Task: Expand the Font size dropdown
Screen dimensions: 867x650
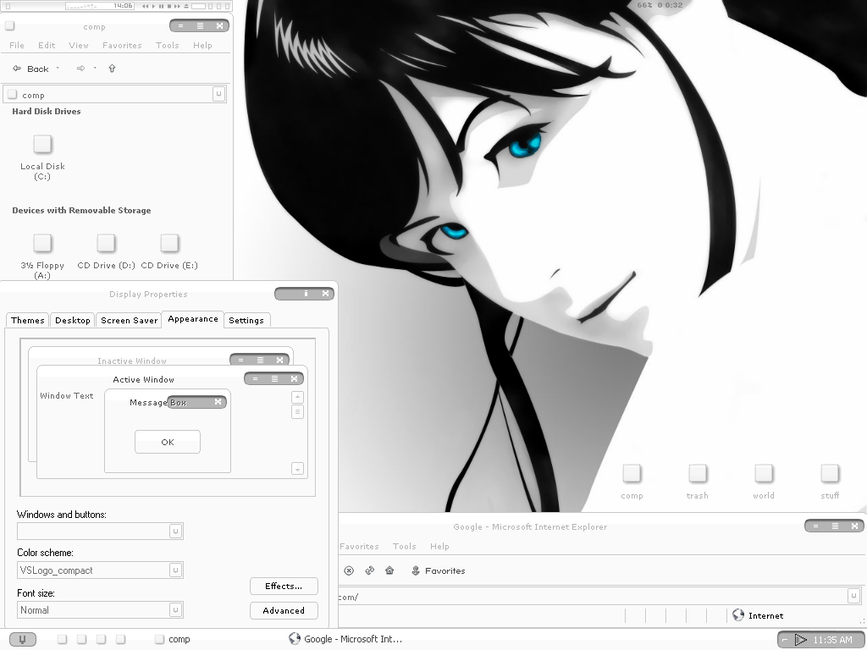Action: tap(176, 610)
